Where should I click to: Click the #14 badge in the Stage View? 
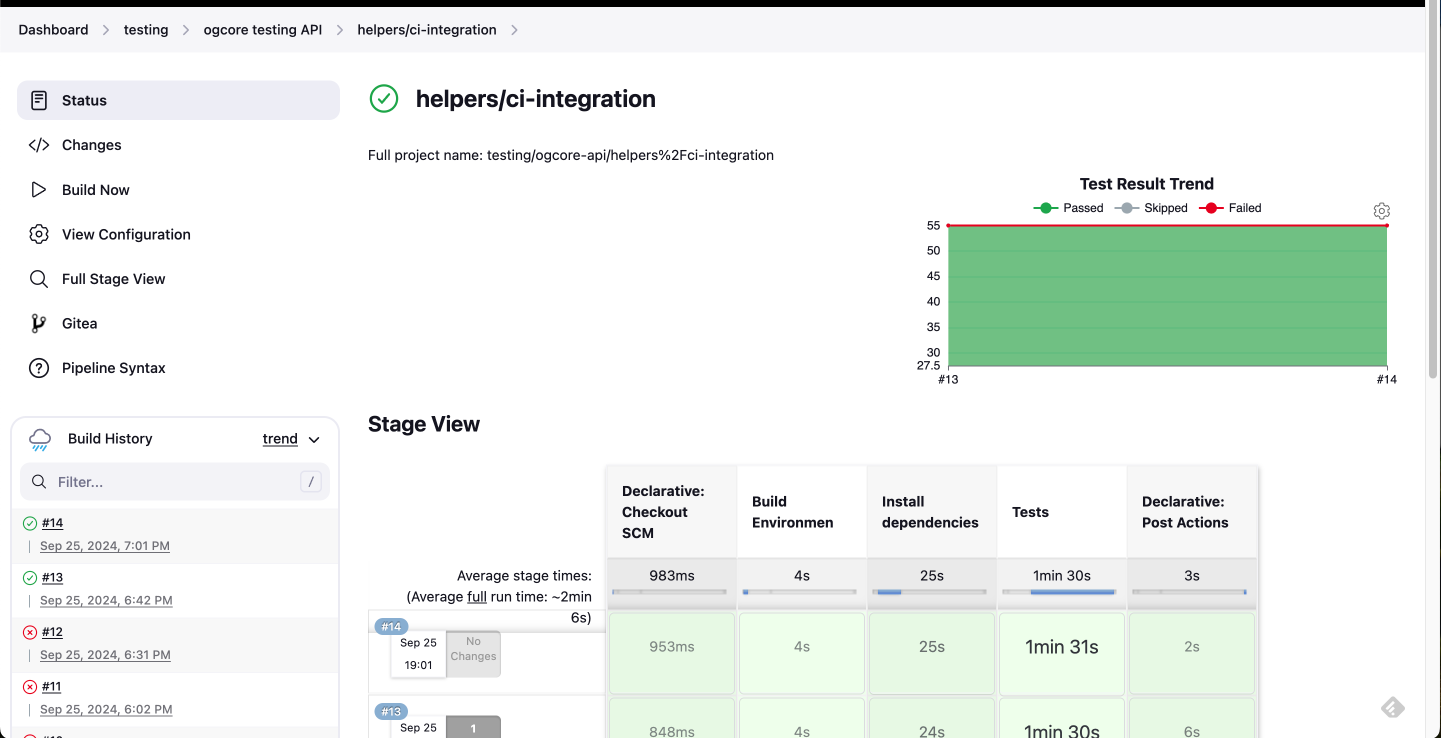390,627
